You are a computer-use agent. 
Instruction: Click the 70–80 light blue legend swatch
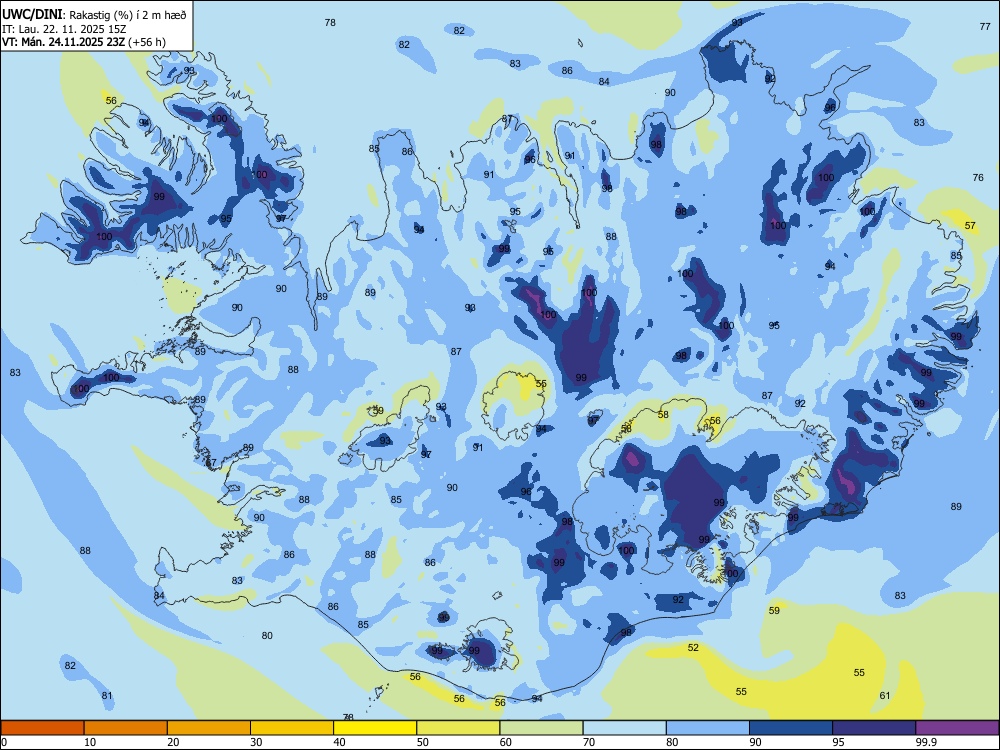point(624,728)
